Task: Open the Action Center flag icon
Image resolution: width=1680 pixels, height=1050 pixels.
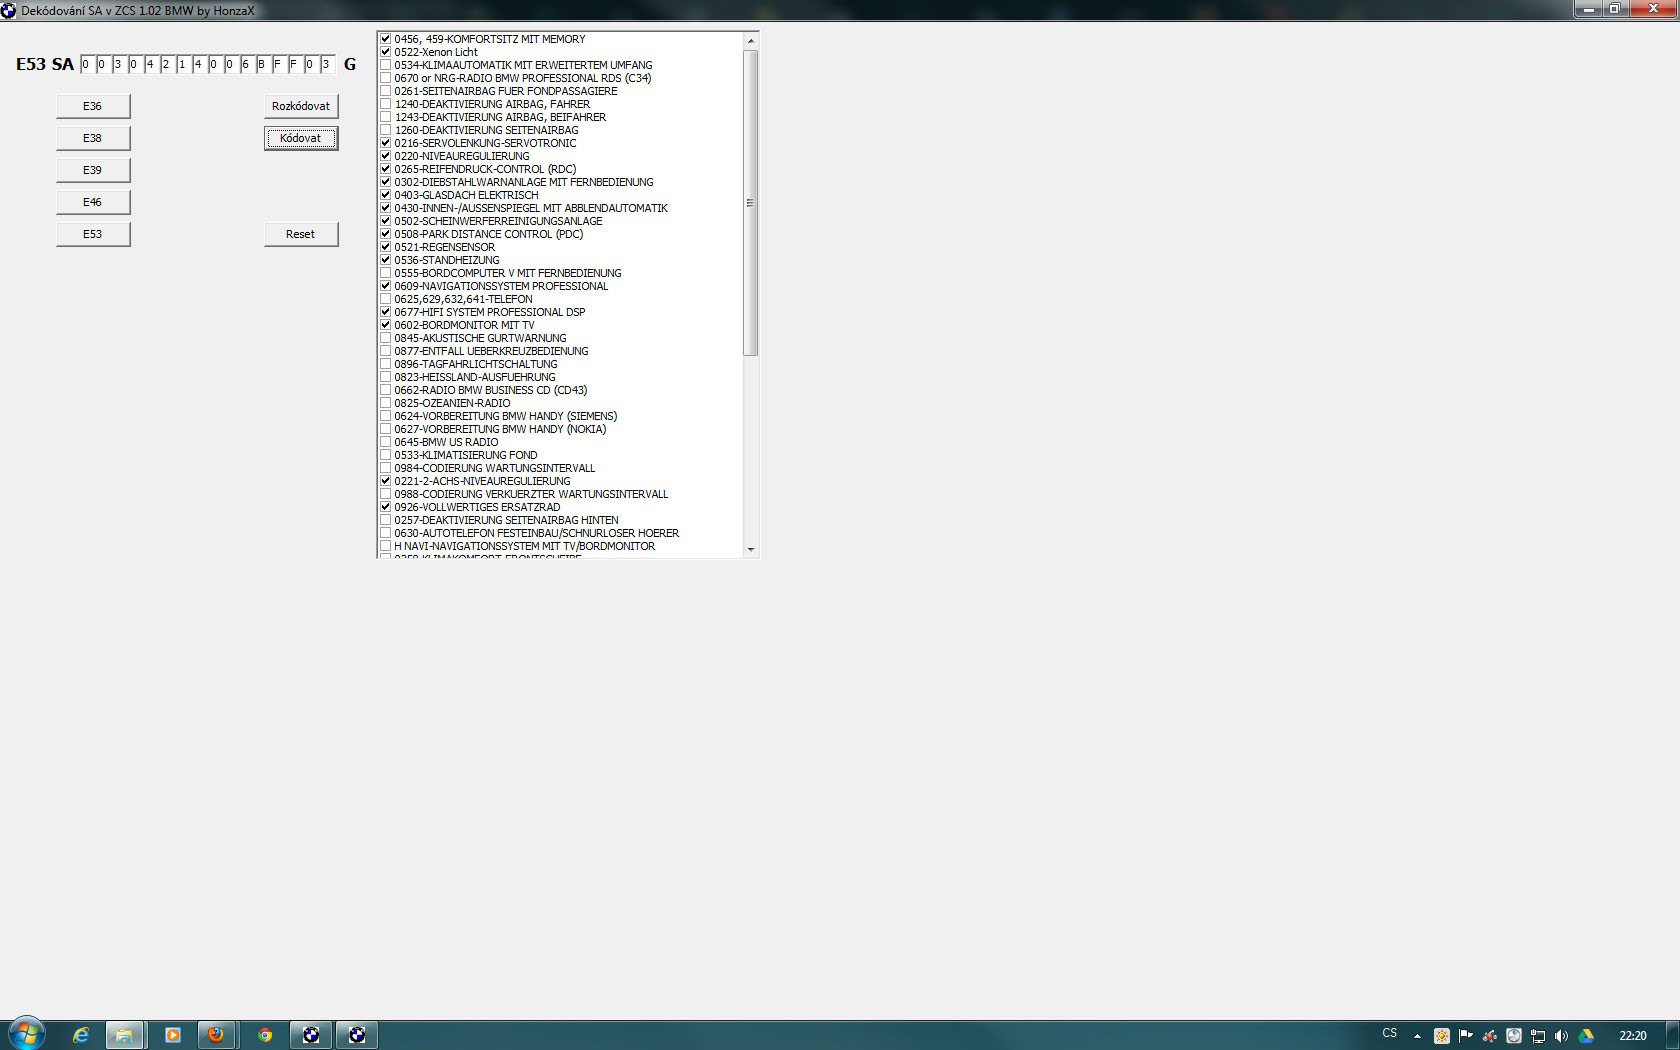Action: coord(1466,1036)
